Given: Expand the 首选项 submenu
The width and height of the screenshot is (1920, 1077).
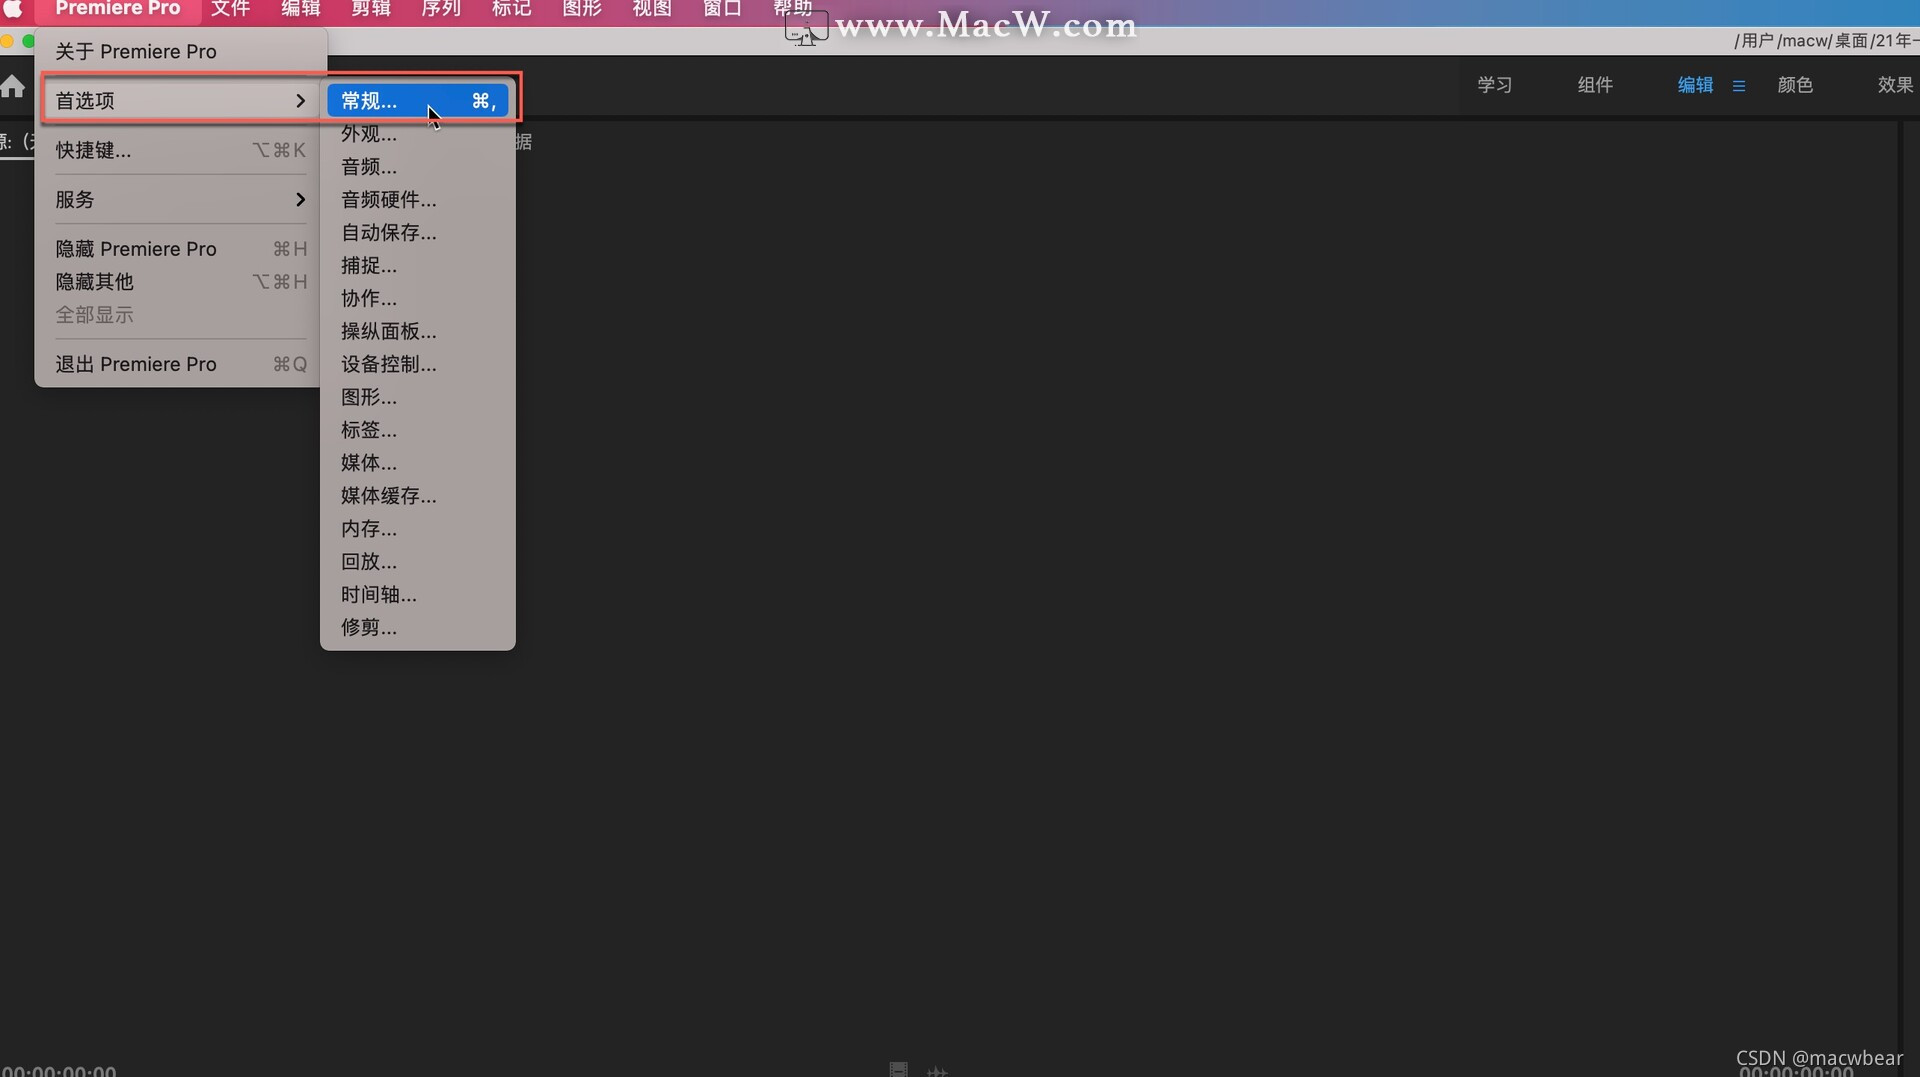Looking at the screenshot, I should click(x=181, y=100).
